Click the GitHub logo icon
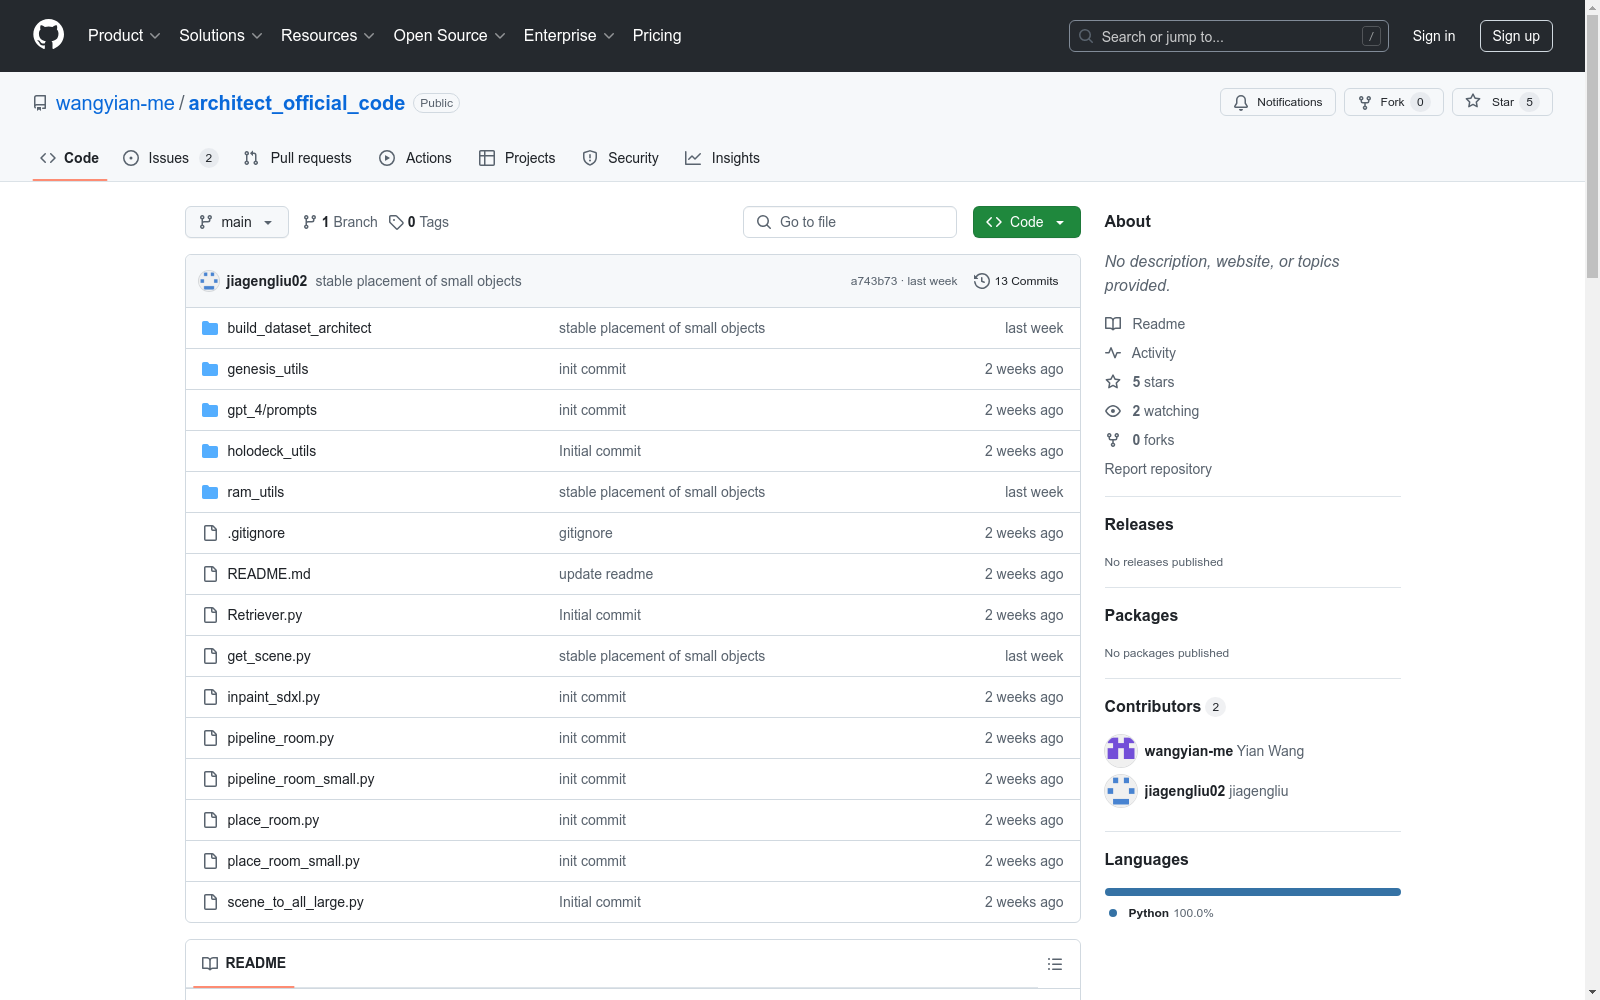Viewport: 1600px width, 1000px height. point(48,35)
